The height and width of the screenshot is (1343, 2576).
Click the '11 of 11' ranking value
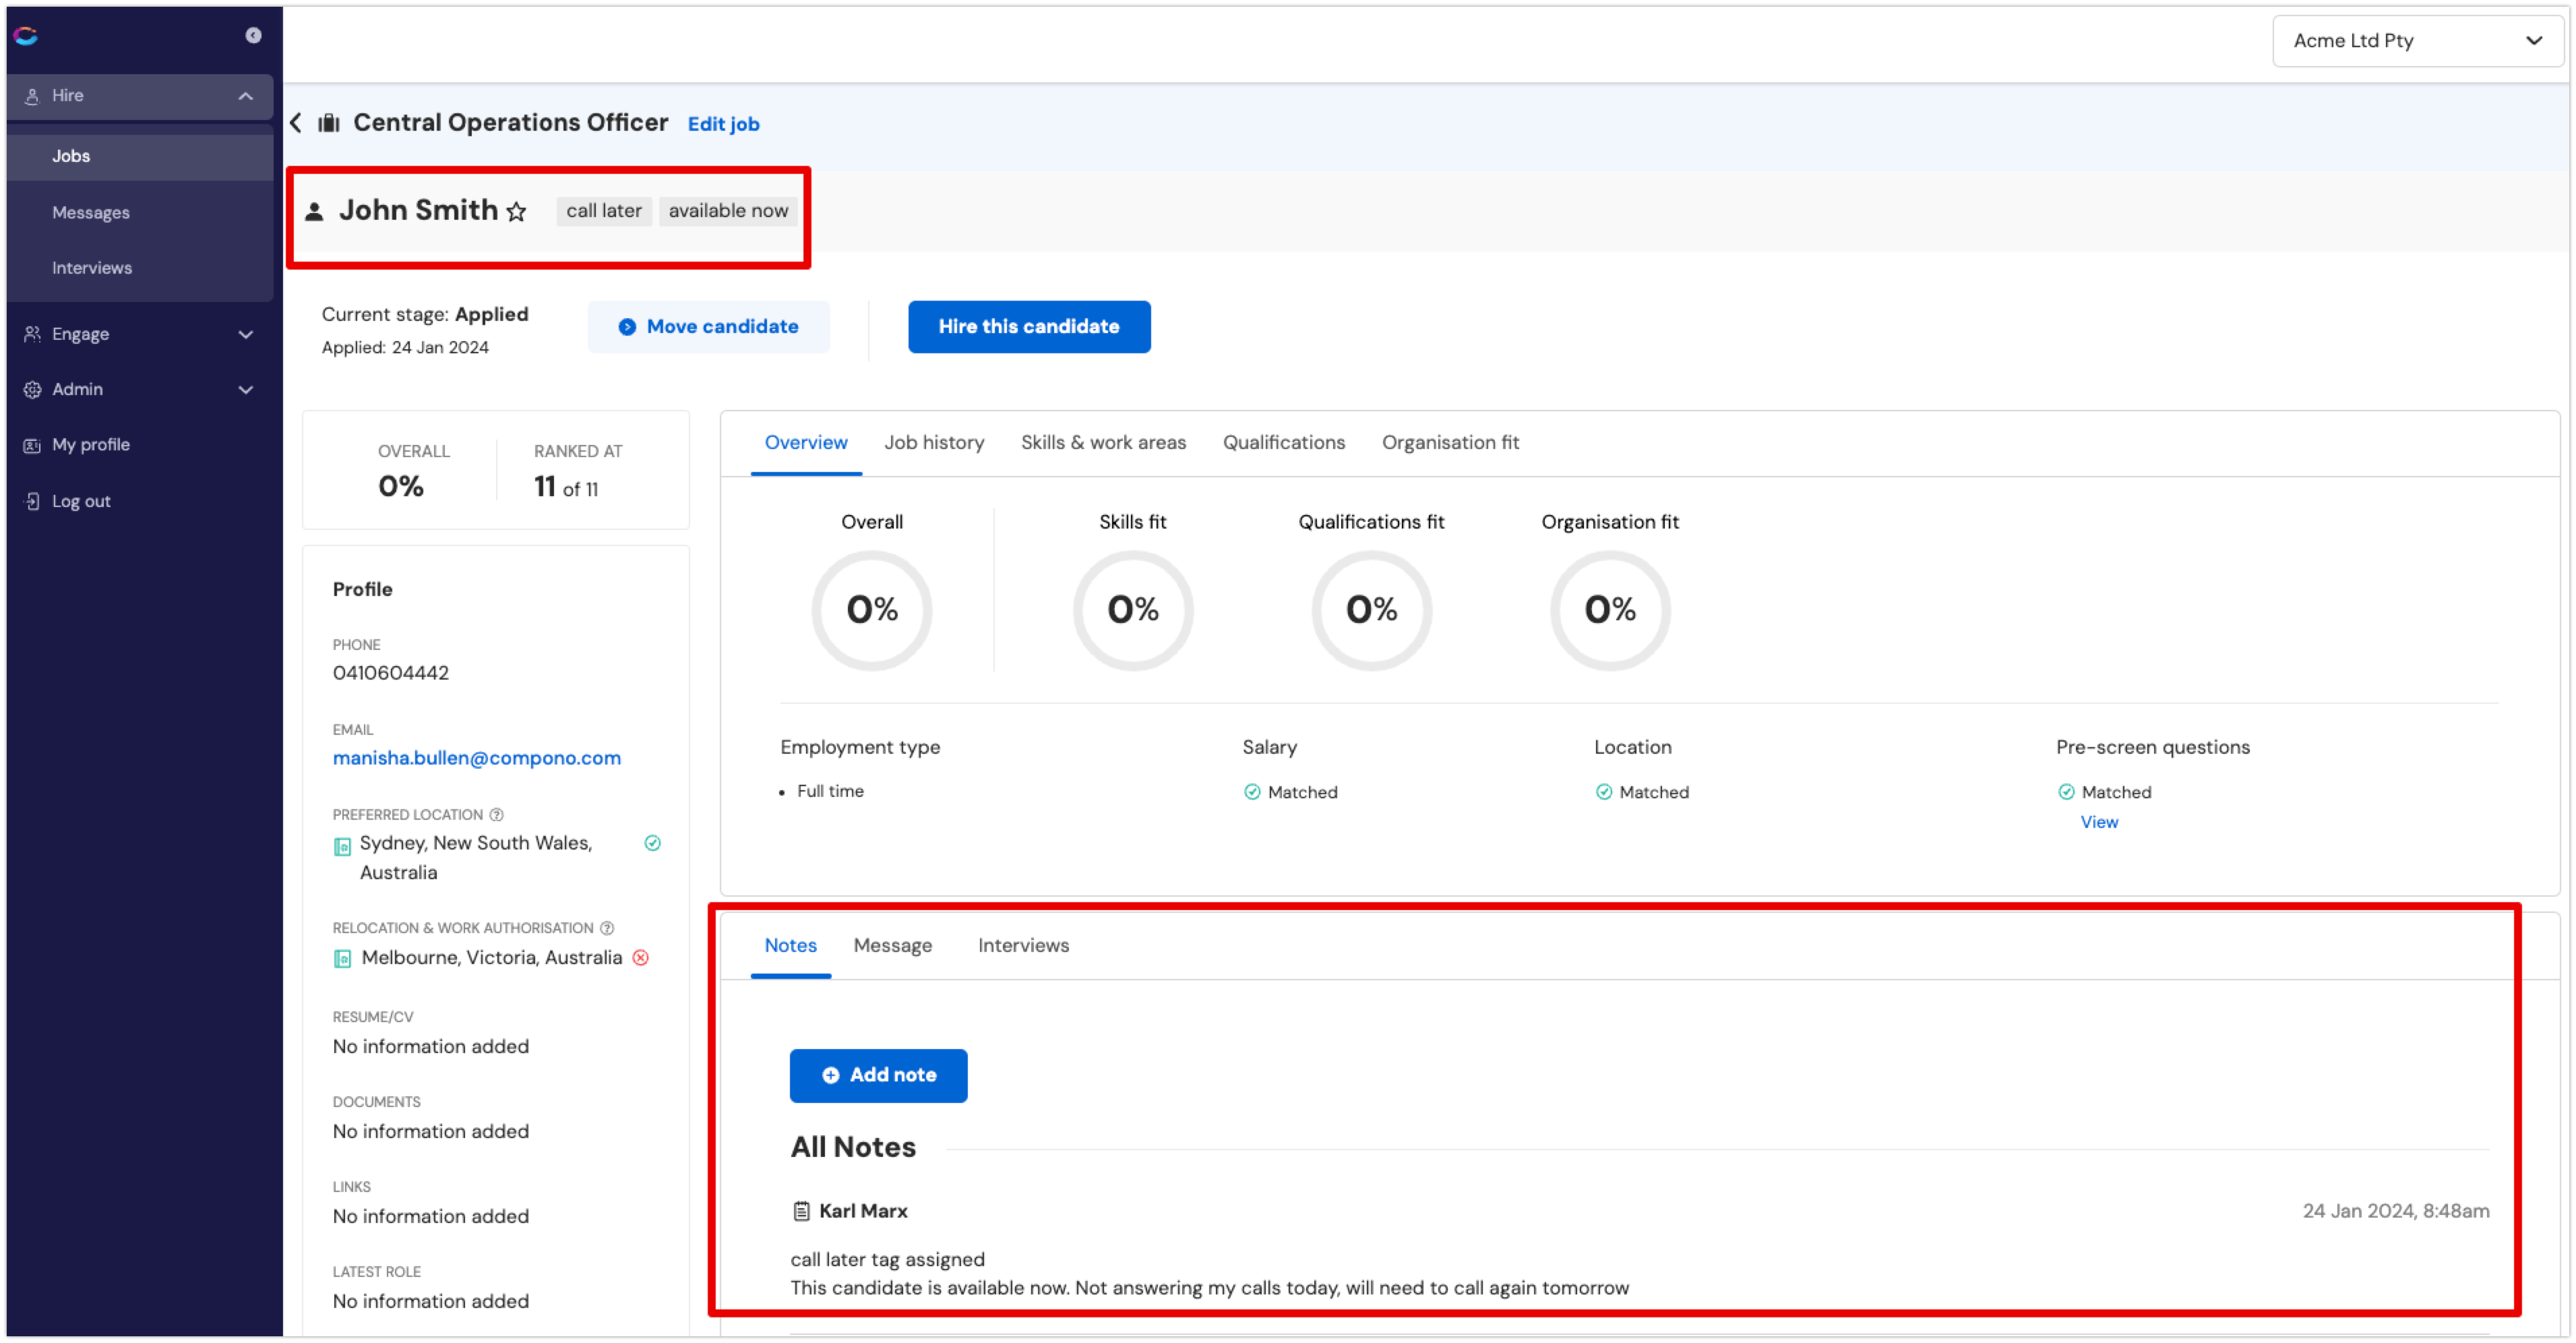tap(566, 487)
